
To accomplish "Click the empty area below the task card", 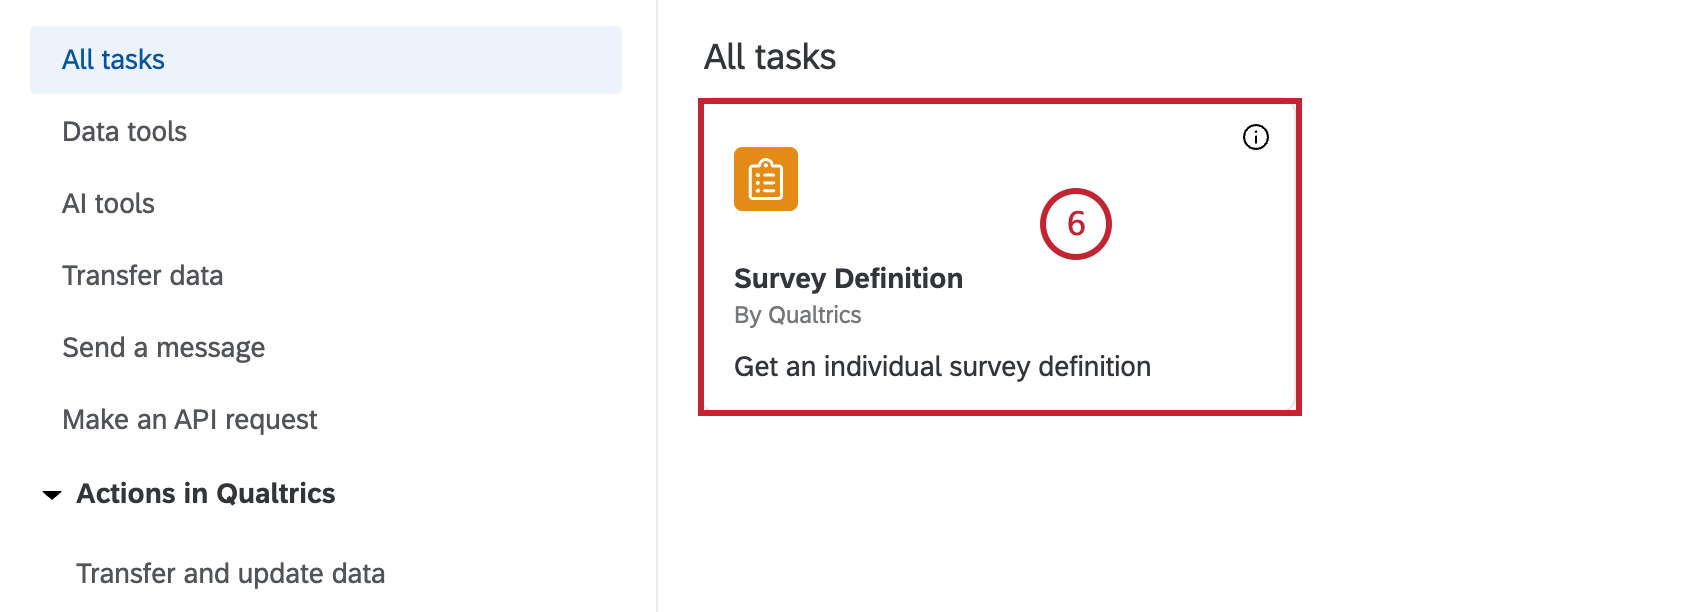I will click(x=1000, y=520).
